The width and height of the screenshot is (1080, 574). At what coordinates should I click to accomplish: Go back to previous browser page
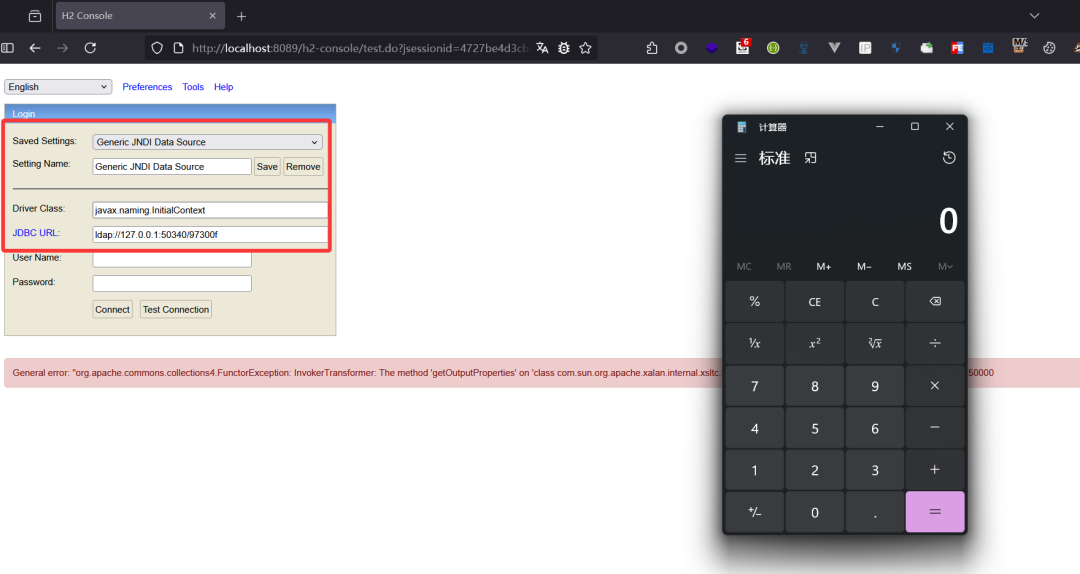[35, 48]
